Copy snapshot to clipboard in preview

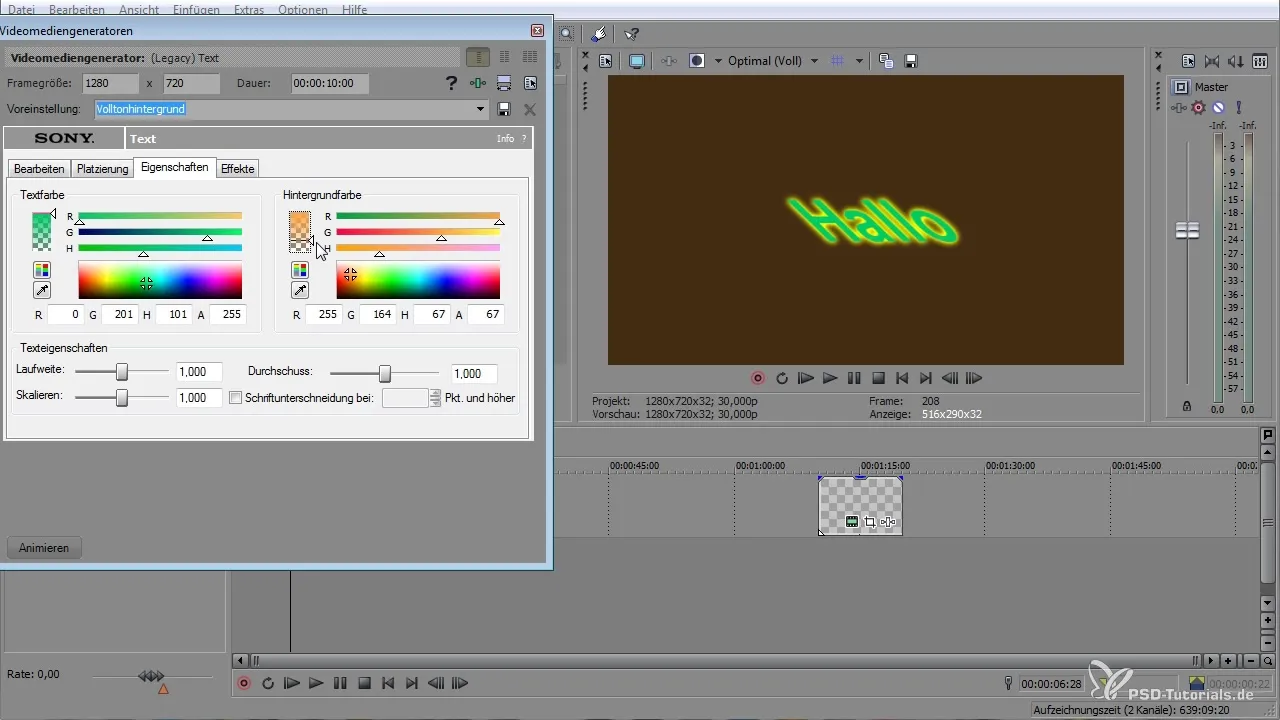click(886, 61)
